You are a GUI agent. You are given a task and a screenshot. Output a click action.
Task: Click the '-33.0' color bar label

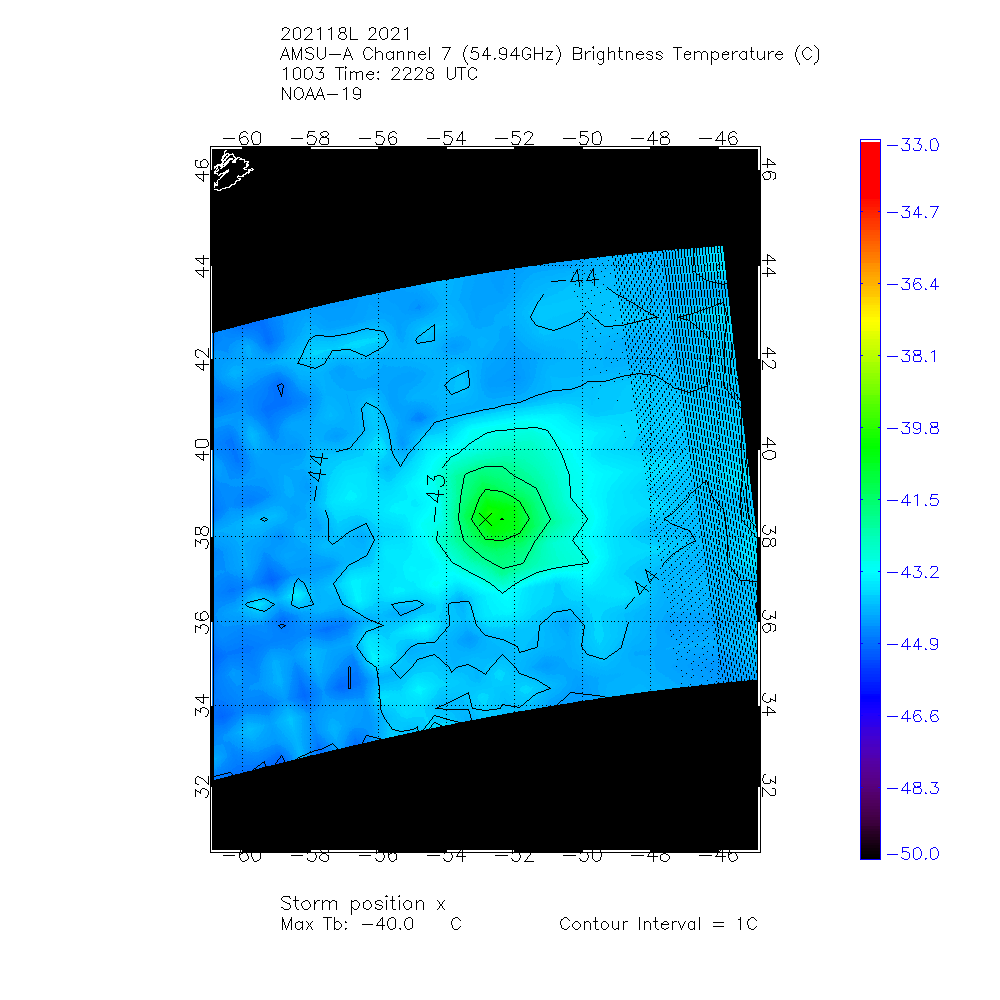point(913,145)
